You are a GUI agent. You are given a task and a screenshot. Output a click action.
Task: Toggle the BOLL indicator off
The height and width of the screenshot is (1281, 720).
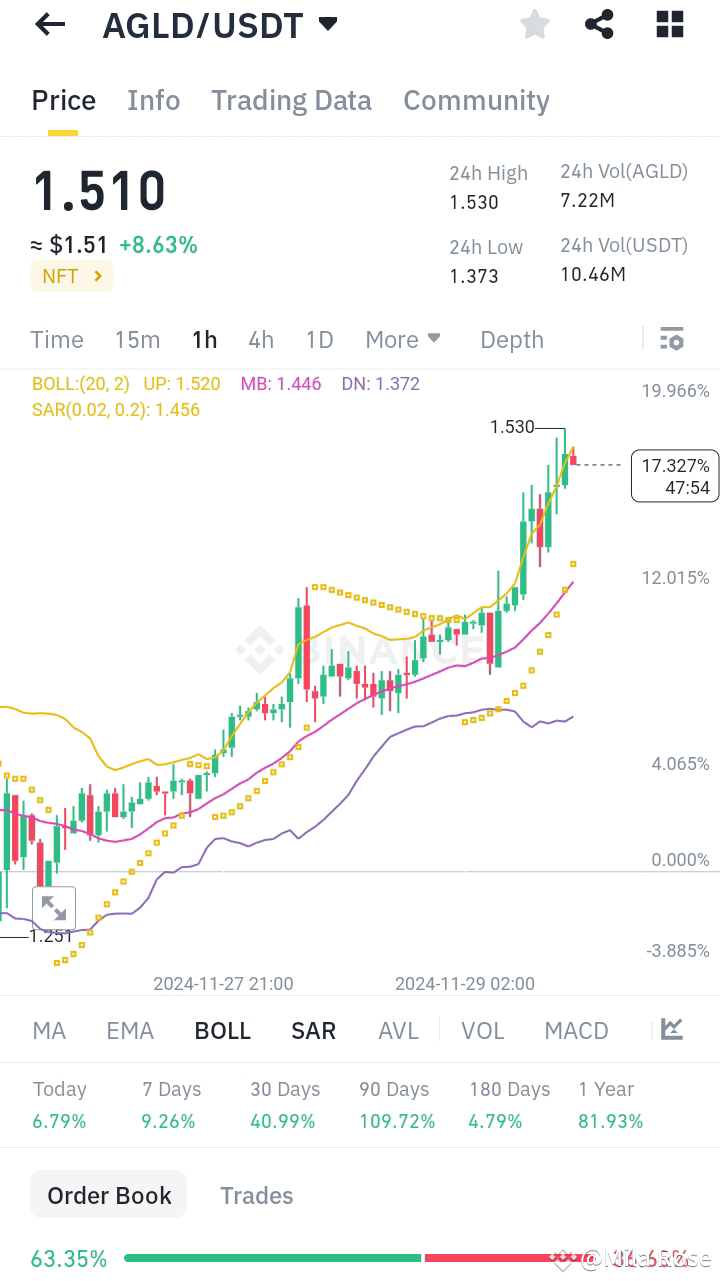222,1029
